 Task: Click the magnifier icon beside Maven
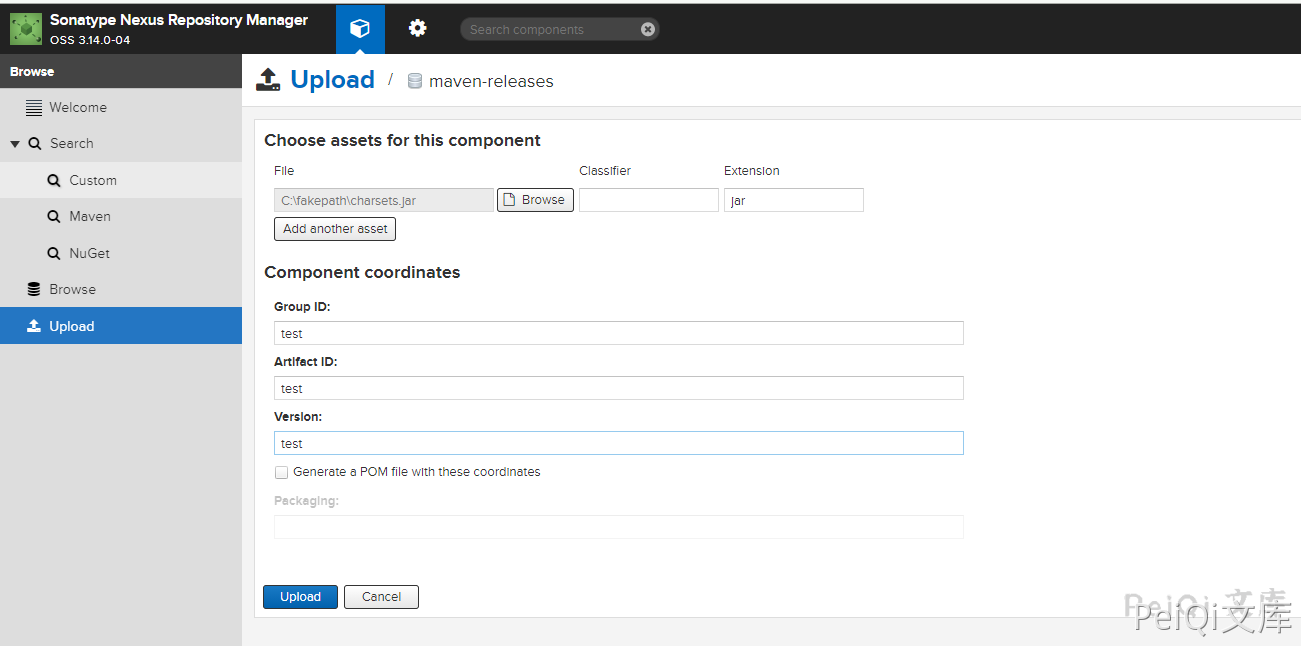(54, 217)
